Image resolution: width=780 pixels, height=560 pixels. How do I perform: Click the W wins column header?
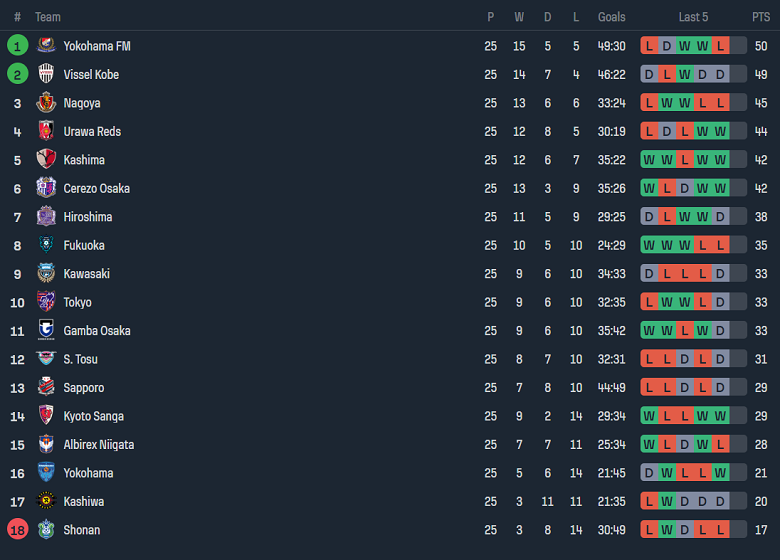[519, 17]
